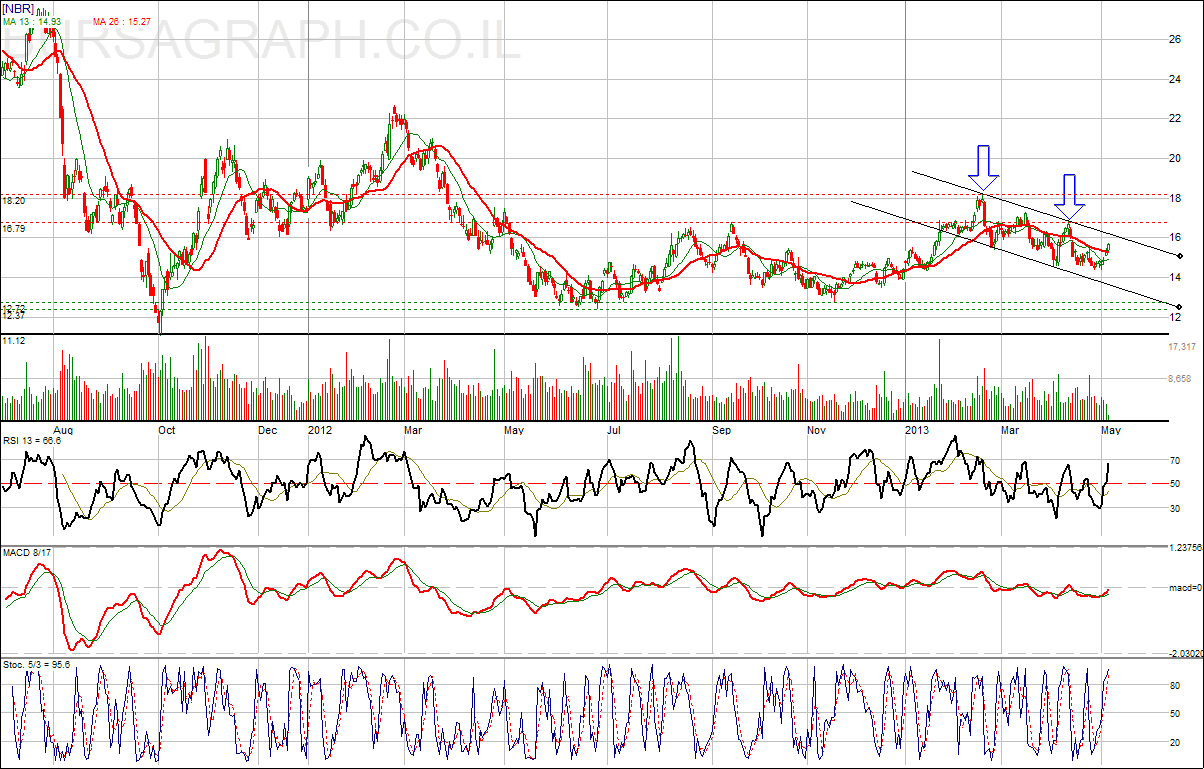Click the 24 price axis value

pos(1175,79)
